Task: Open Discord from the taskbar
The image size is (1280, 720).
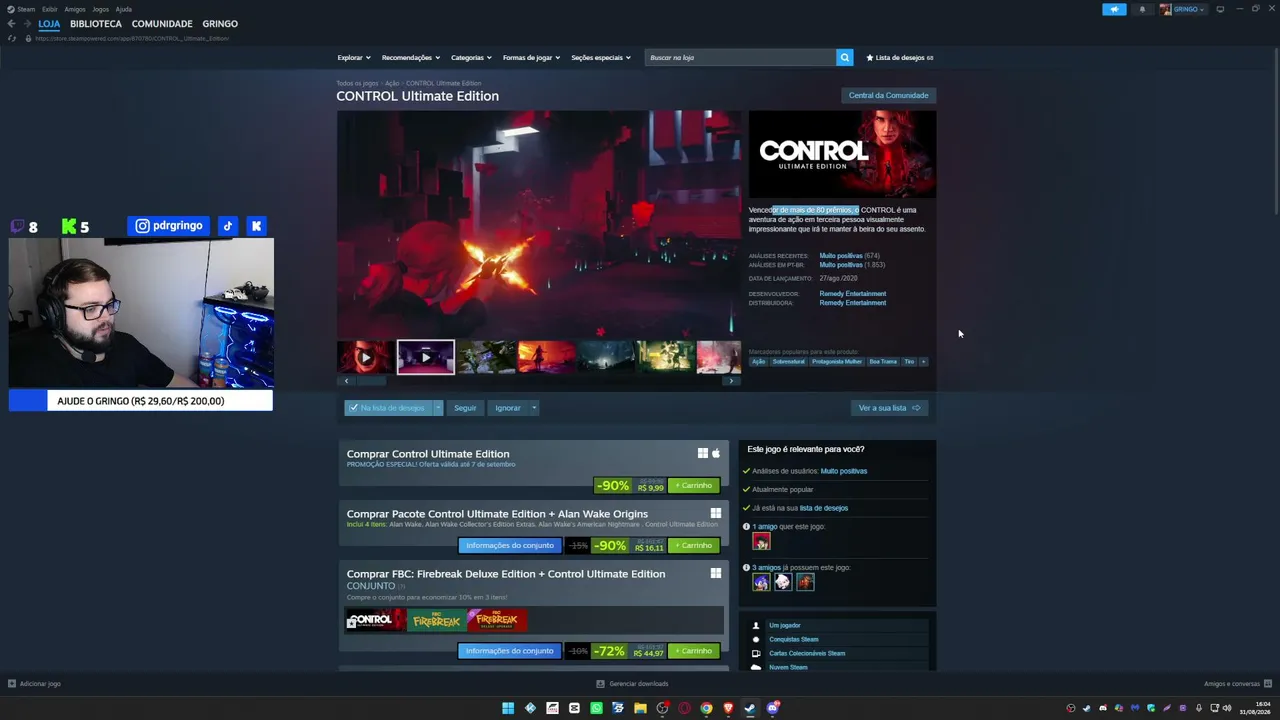Action: (772, 708)
